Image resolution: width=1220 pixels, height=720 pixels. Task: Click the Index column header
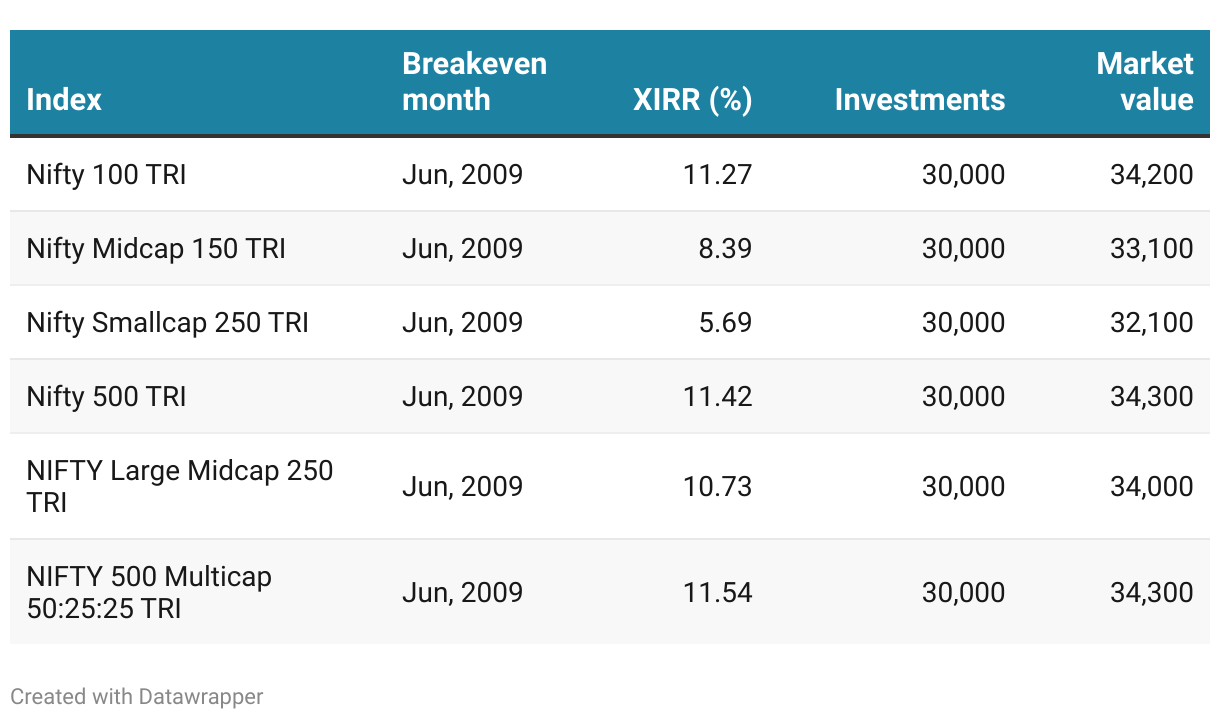coord(64,100)
